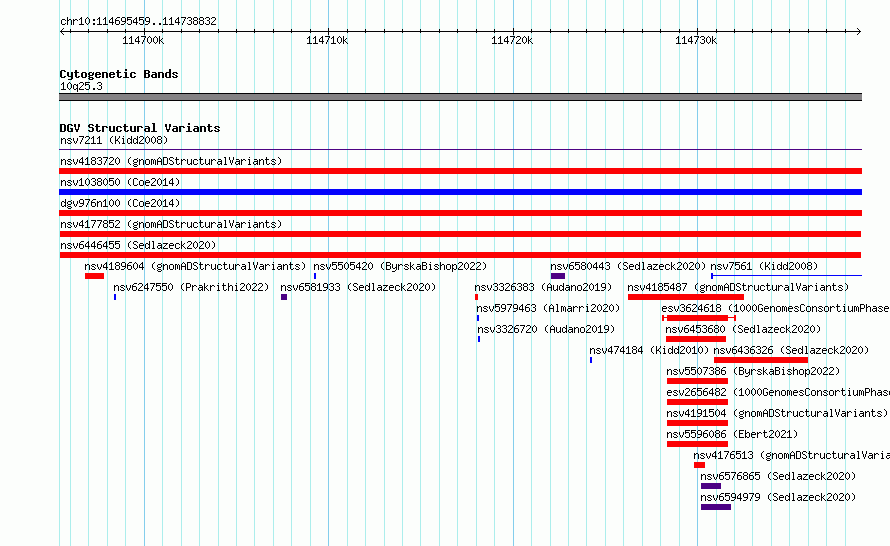Click the nsv3326383 (Audano2019) label
The image size is (890, 546).
[543, 287]
